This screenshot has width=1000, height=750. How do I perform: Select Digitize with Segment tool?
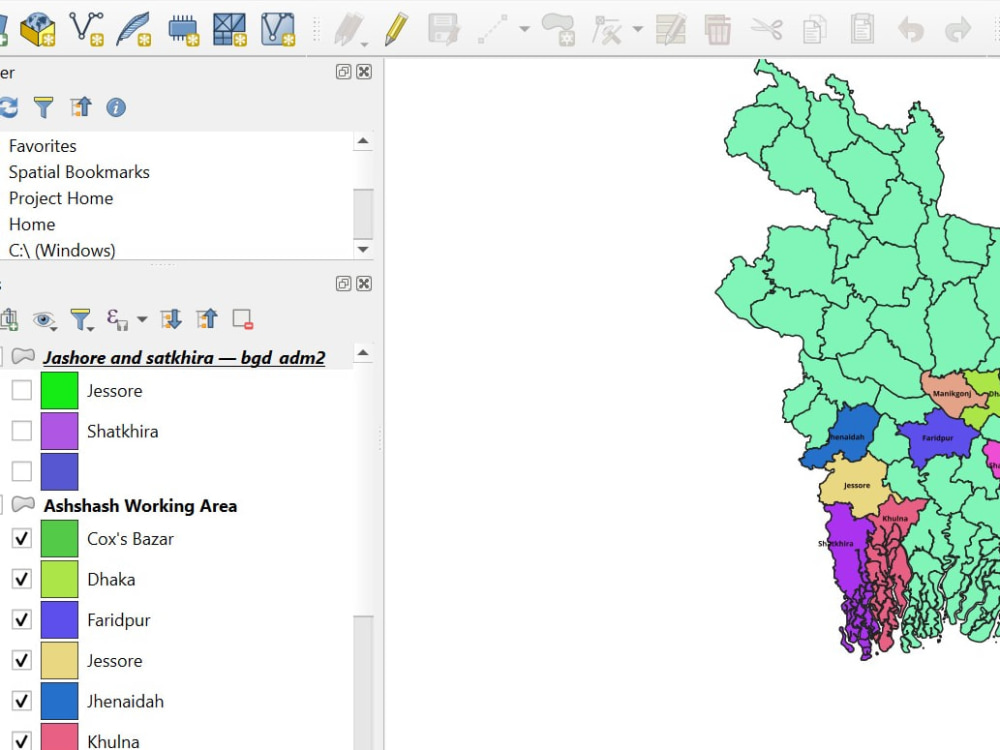tap(492, 29)
